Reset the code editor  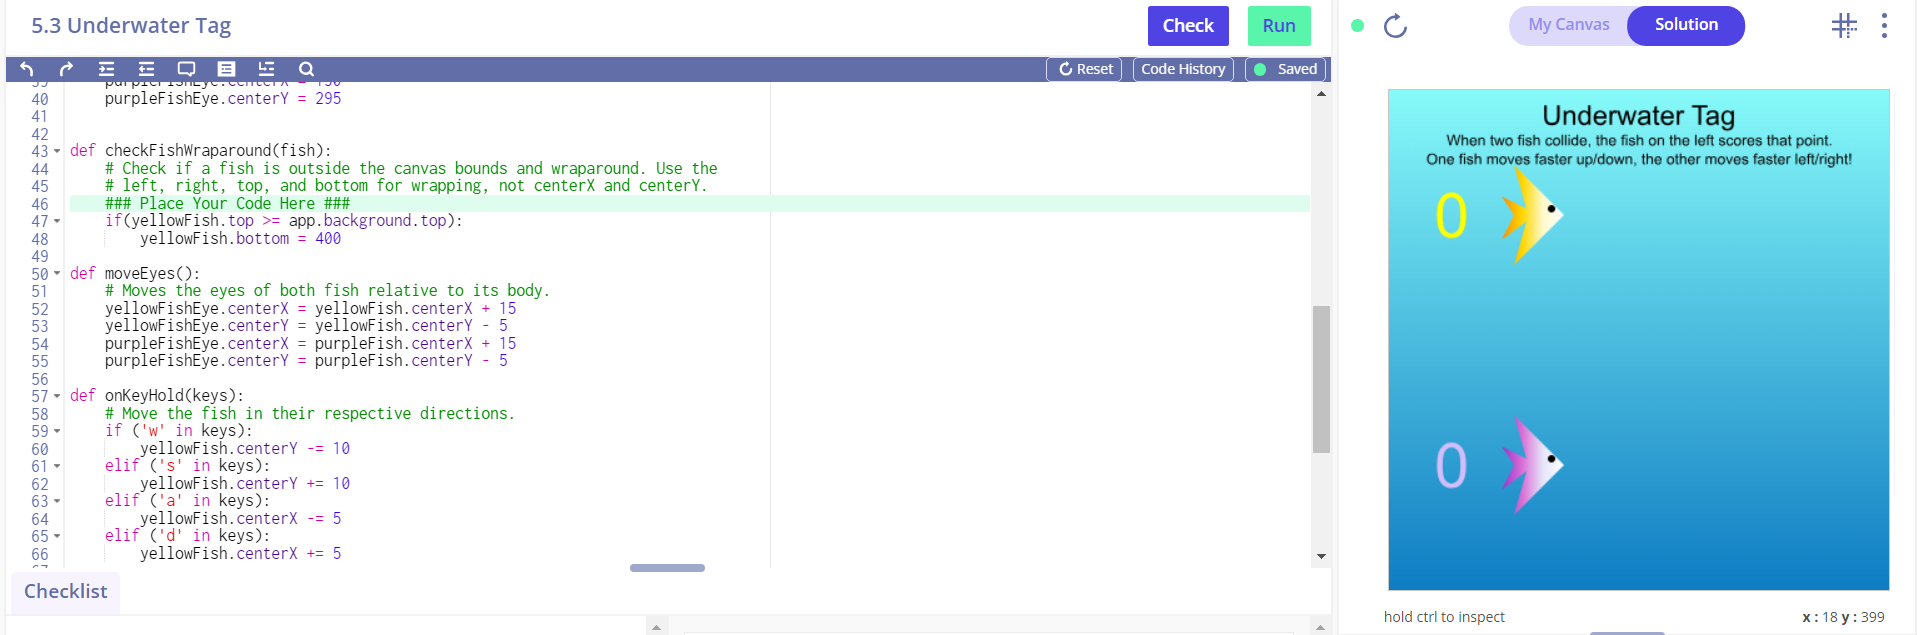coord(1084,69)
